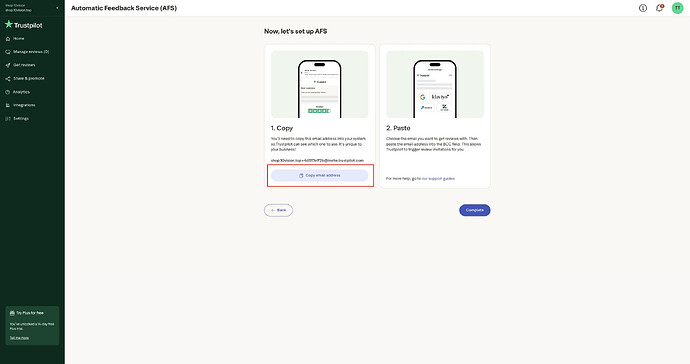Click the phone illustration in the Copy card
690x364 pixels.
[x=319, y=88]
